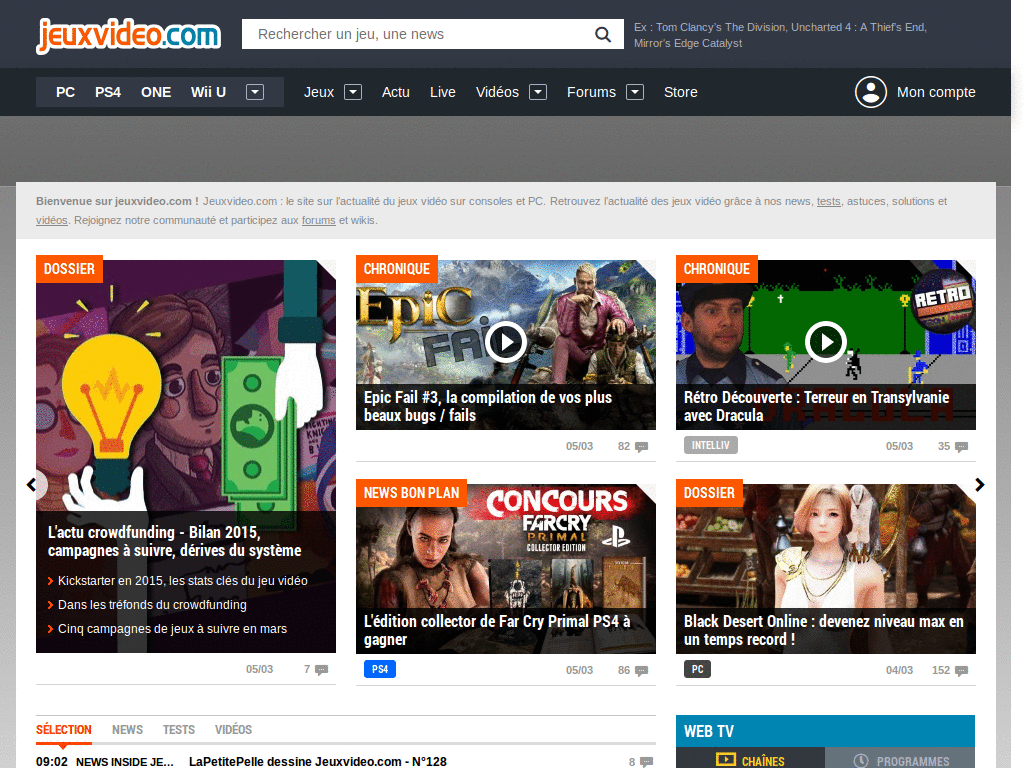Screen dimensions: 1024x768
Task: Expand the Vidéos dropdown arrow
Action: [x=537, y=92]
